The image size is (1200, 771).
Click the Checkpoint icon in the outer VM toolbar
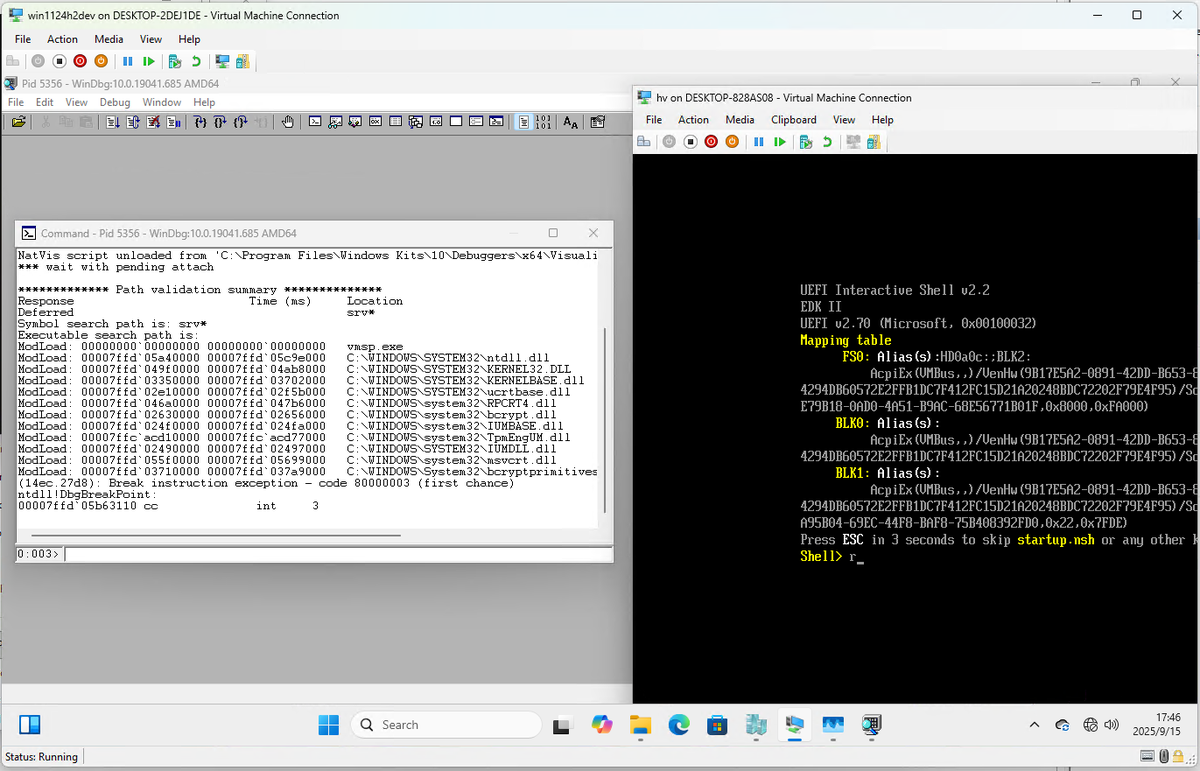[x=175, y=61]
